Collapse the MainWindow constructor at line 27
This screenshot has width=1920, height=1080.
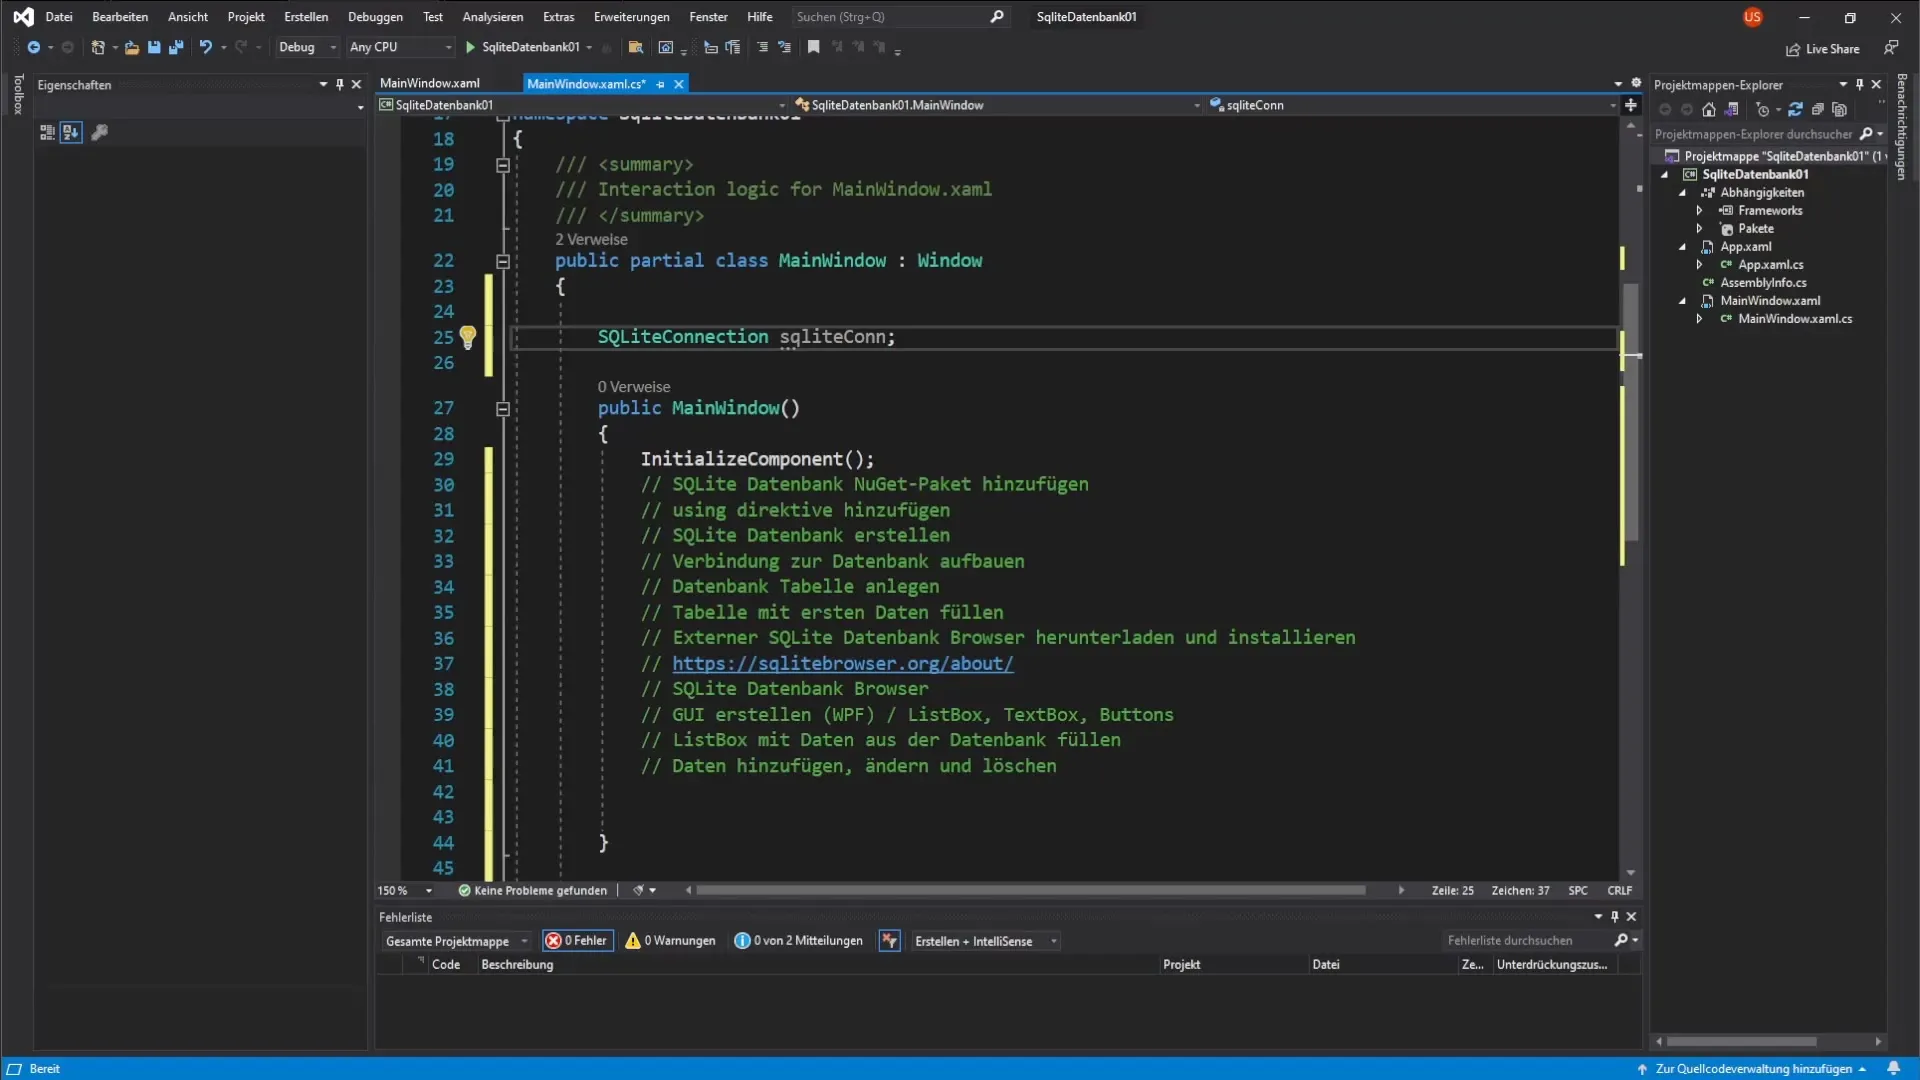coord(503,409)
